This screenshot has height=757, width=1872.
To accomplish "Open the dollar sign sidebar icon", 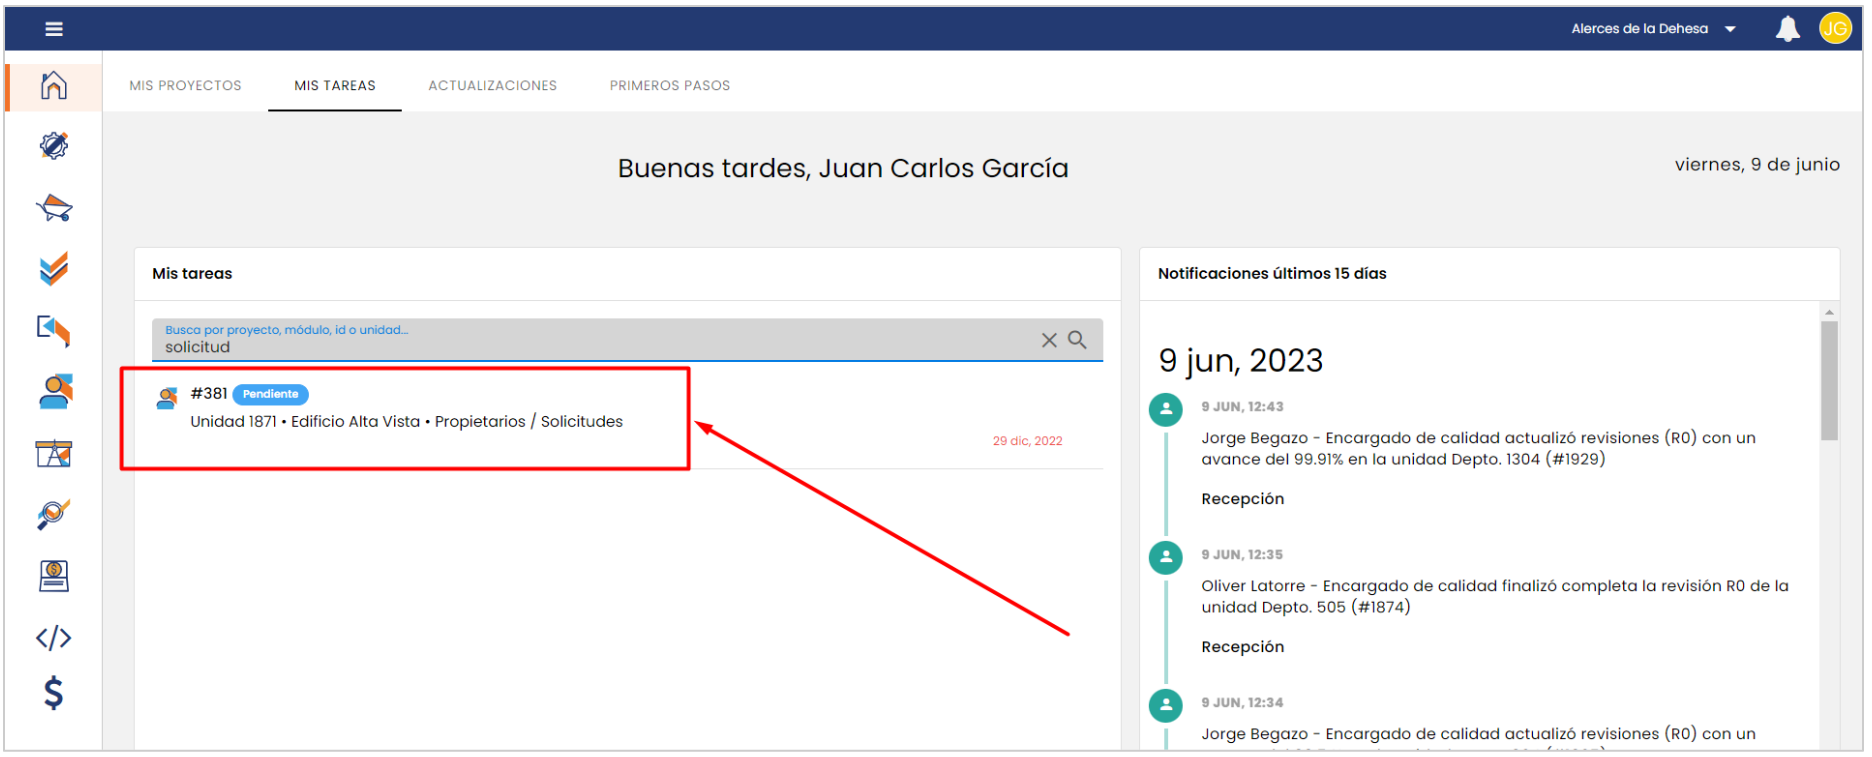I will coord(54,692).
